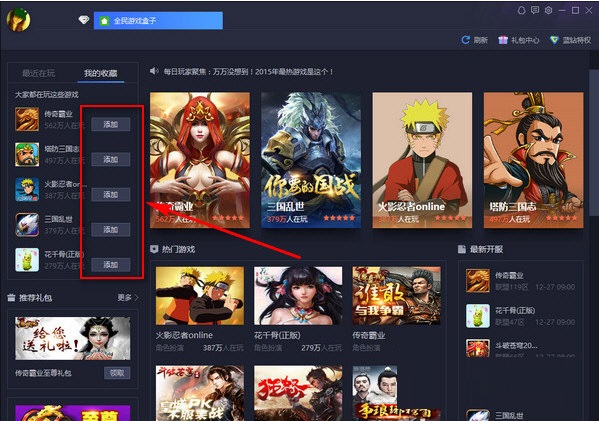Open 礼包中心 gift center
The image size is (599, 421).
(x=525, y=40)
